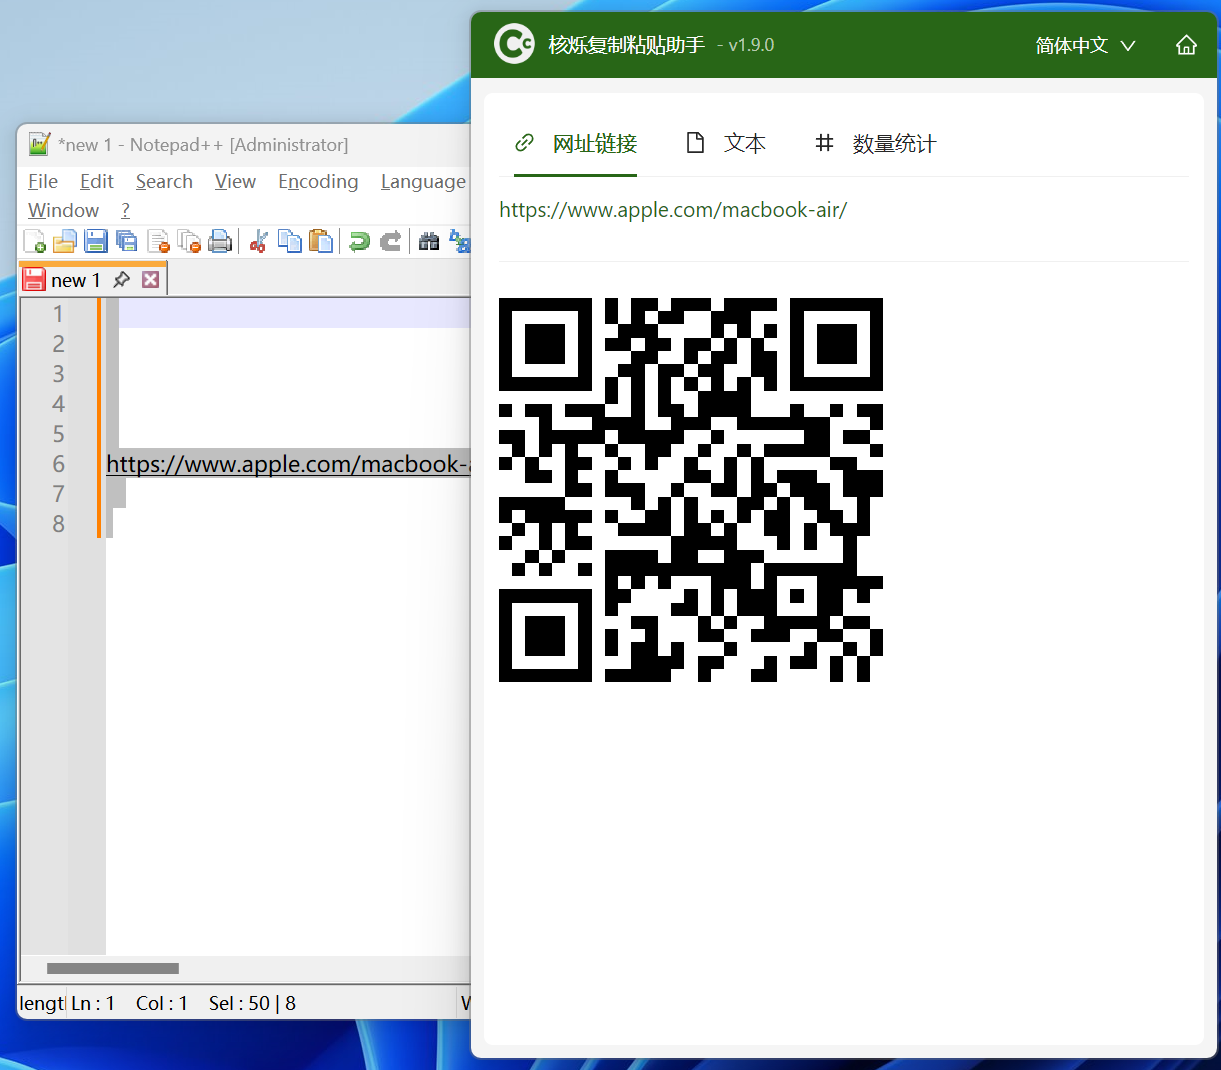Screen dimensions: 1221x1070
Task: Cut selection with the scissors icon
Action: pyautogui.click(x=259, y=241)
